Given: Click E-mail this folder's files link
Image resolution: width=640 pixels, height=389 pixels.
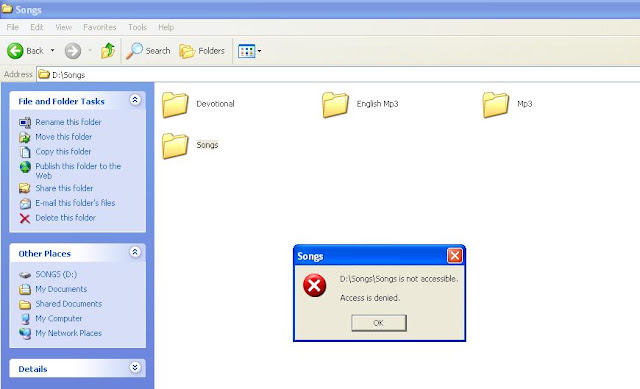Looking at the screenshot, I should click(75, 203).
